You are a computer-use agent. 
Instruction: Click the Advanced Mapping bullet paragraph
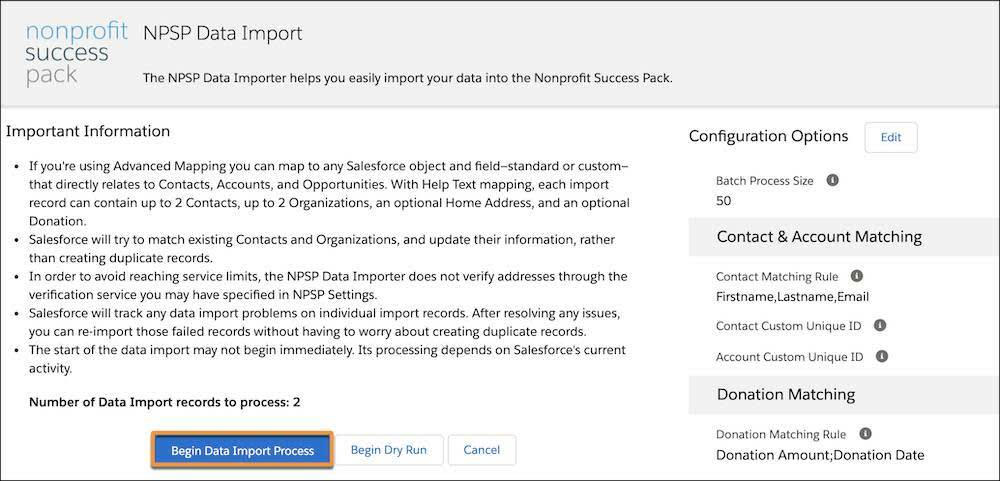point(329,194)
